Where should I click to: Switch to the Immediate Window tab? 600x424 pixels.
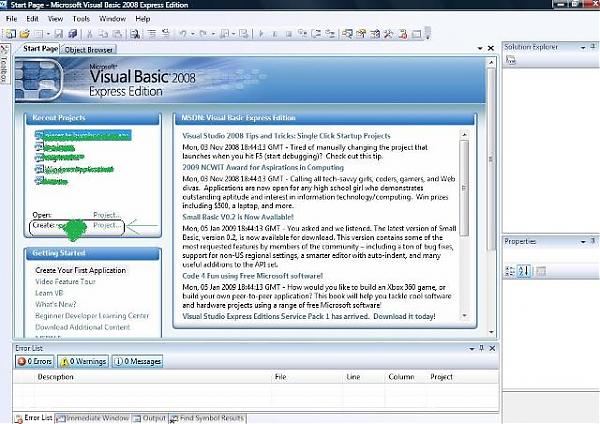point(93,418)
